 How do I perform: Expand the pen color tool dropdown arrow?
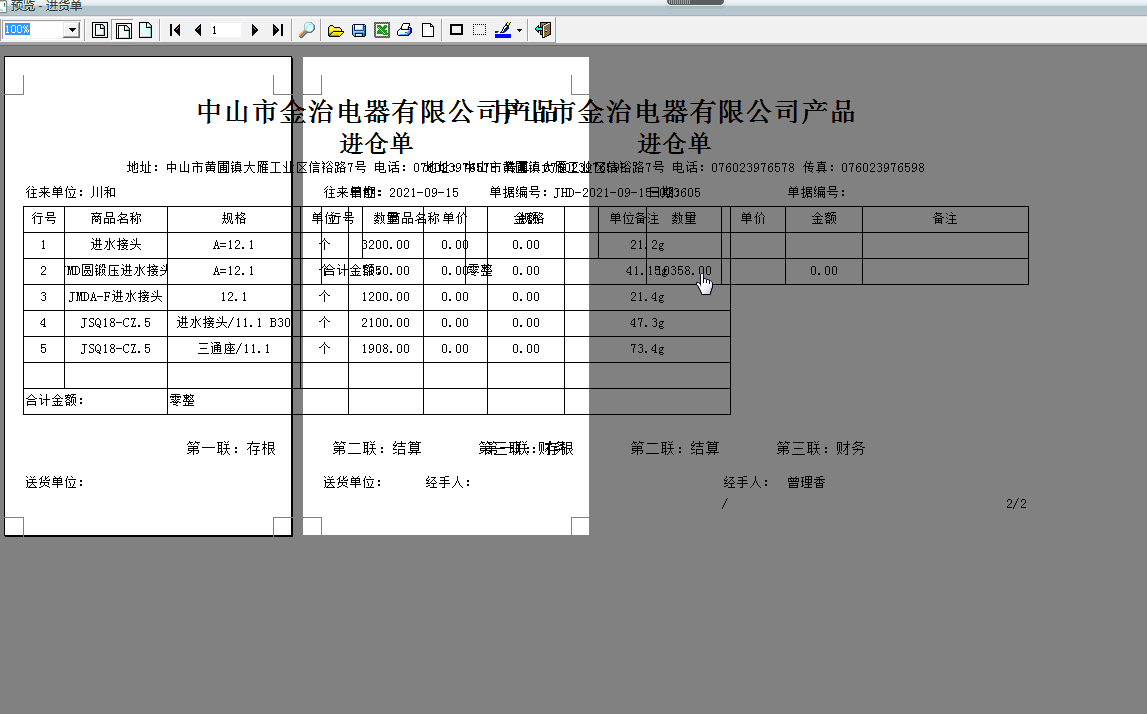click(x=519, y=31)
